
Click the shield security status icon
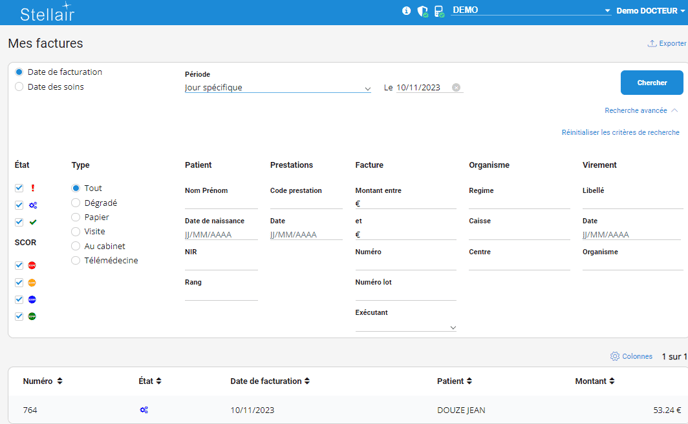coord(422,11)
